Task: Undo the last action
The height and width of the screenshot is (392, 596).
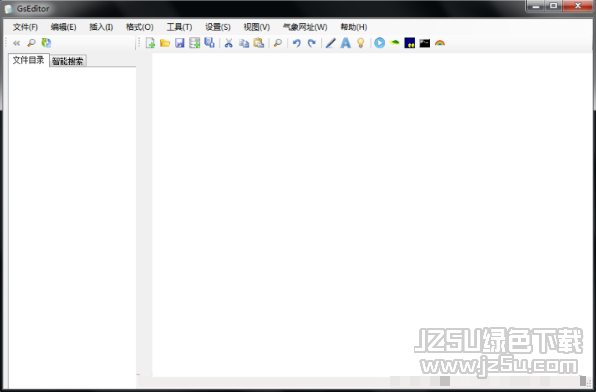Action: [296, 43]
